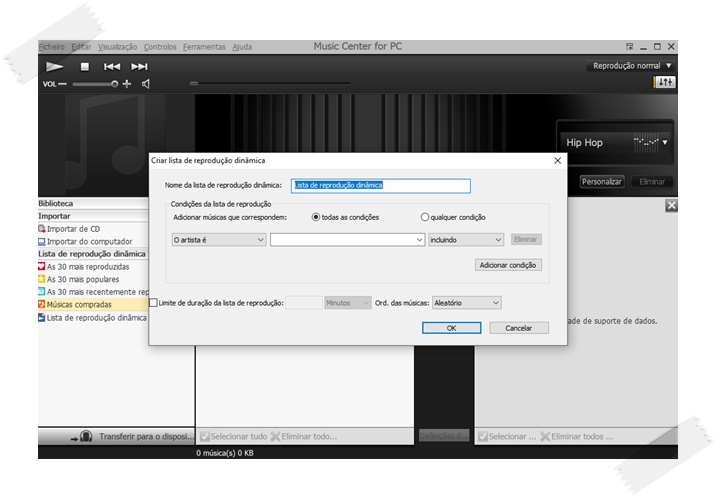Click the As 30 mais recentemente icon
Viewport: 717px width, 497px height.
point(42,292)
